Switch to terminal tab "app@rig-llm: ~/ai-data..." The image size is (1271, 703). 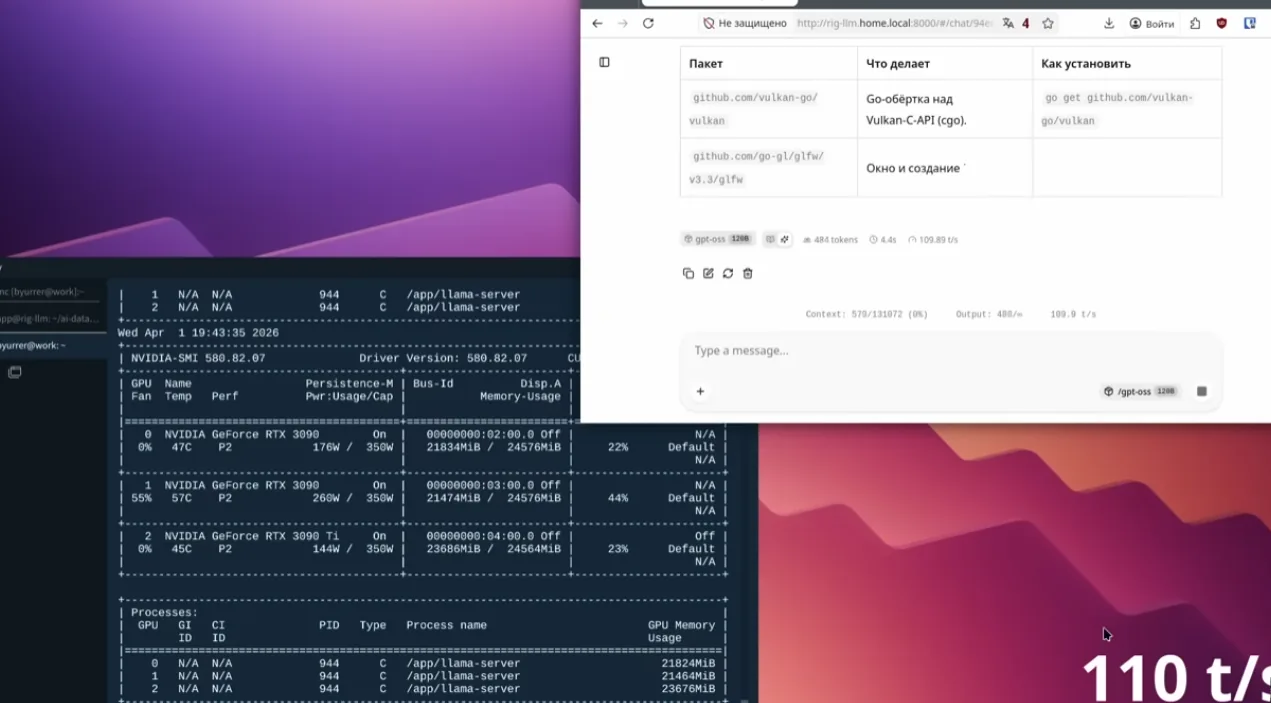pyautogui.click(x=50, y=318)
